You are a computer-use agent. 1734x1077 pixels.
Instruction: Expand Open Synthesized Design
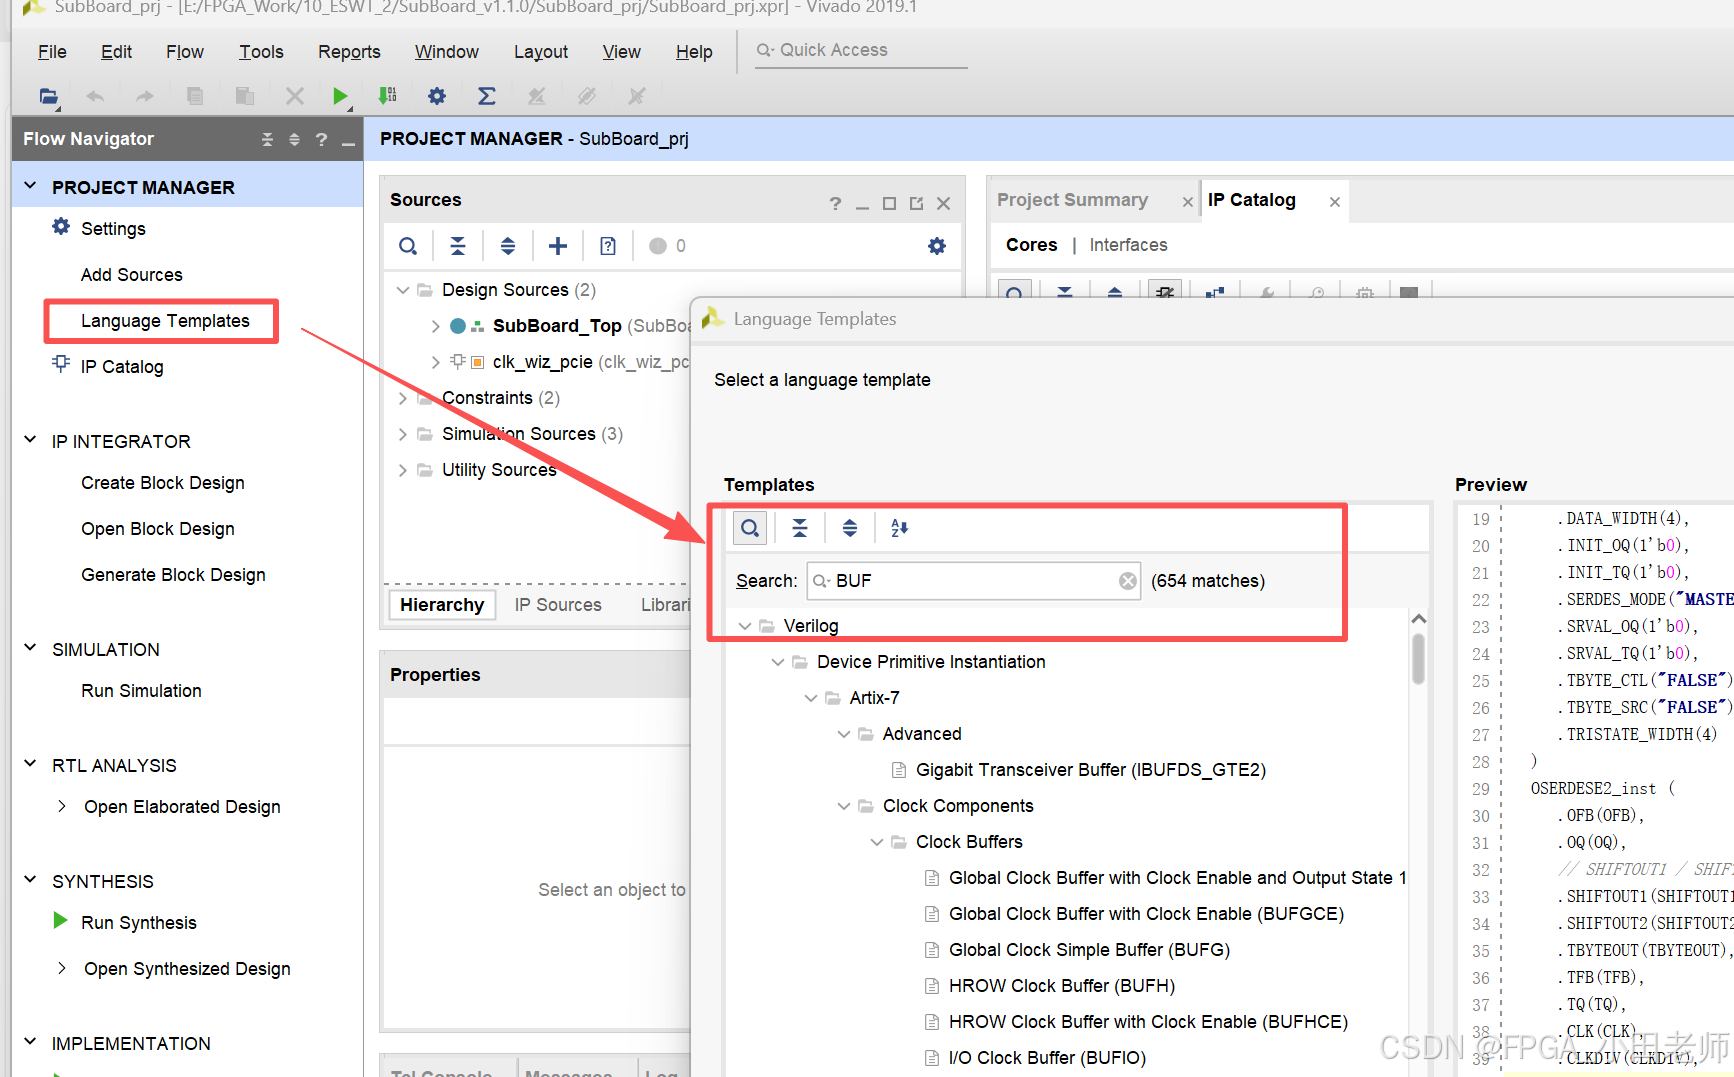62,968
